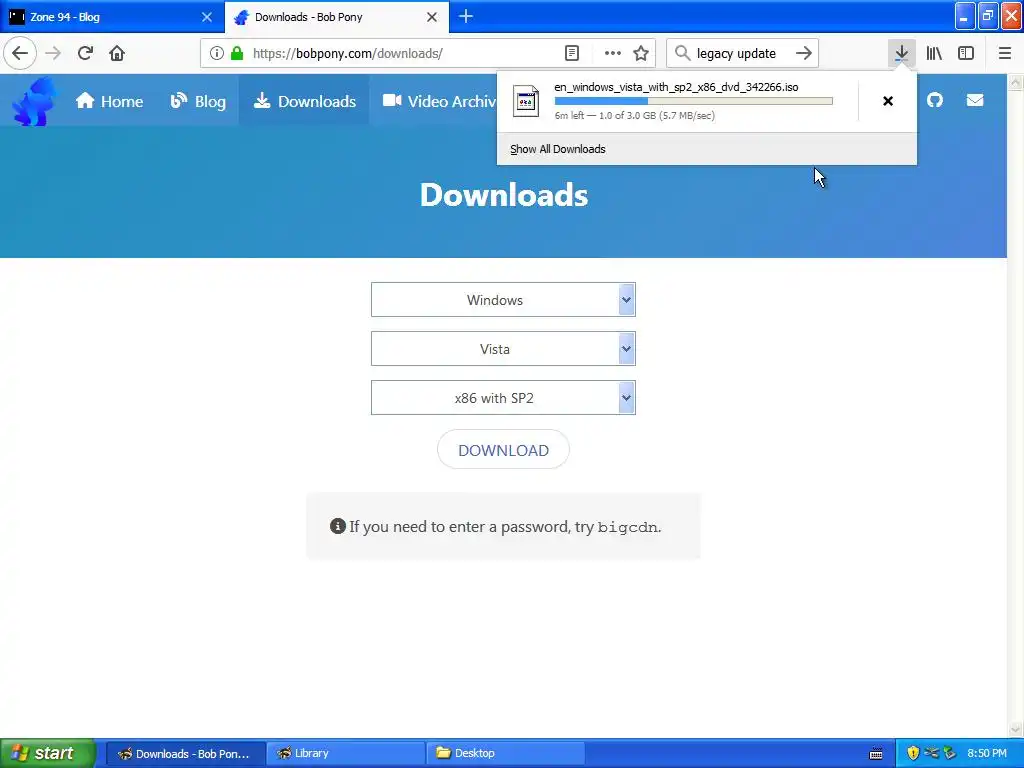1024x768 pixels.
Task: Click the Downloads nav menu item
Action: click(304, 101)
